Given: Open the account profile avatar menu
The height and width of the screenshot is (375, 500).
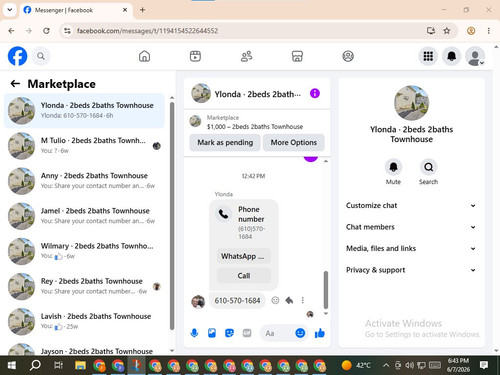Looking at the screenshot, I should click(475, 56).
